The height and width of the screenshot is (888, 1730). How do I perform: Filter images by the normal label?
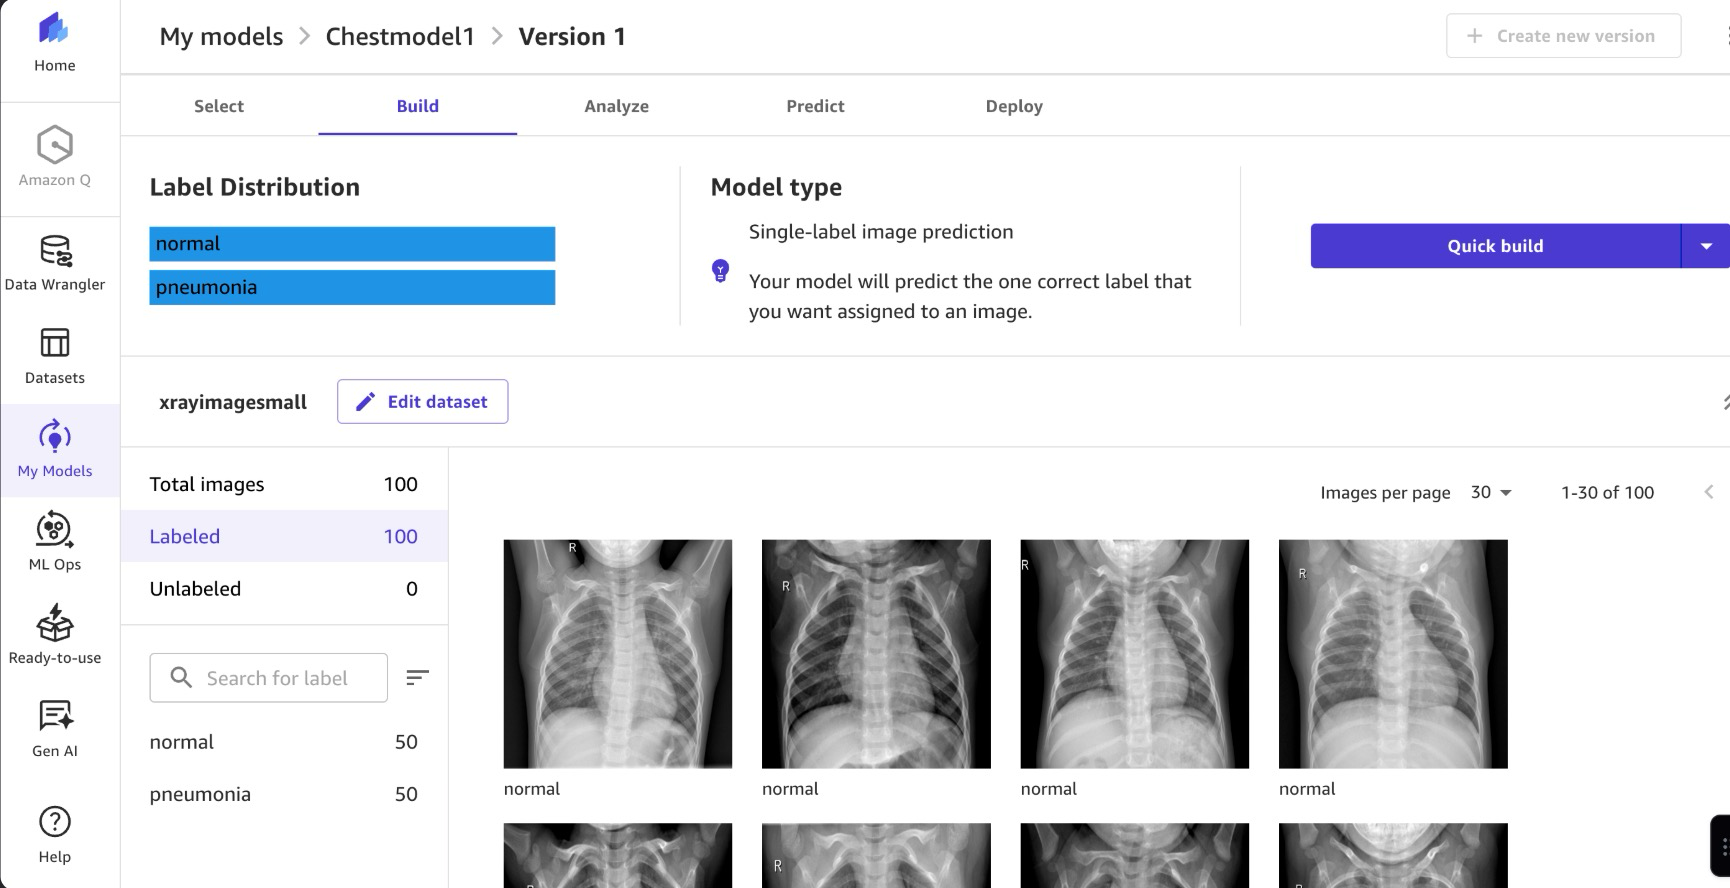pos(182,742)
